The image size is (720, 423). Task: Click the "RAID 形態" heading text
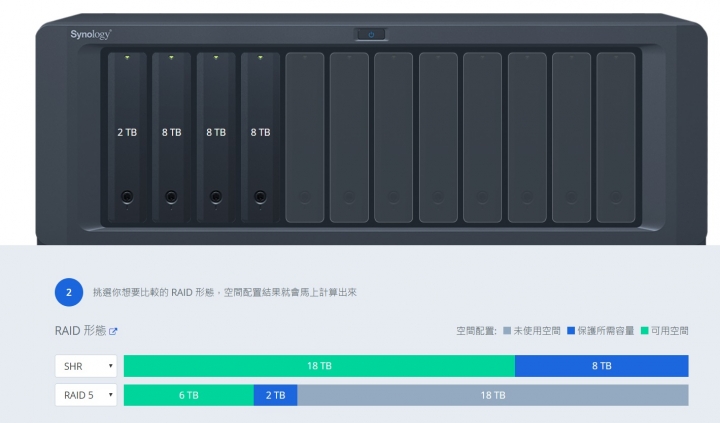80,331
